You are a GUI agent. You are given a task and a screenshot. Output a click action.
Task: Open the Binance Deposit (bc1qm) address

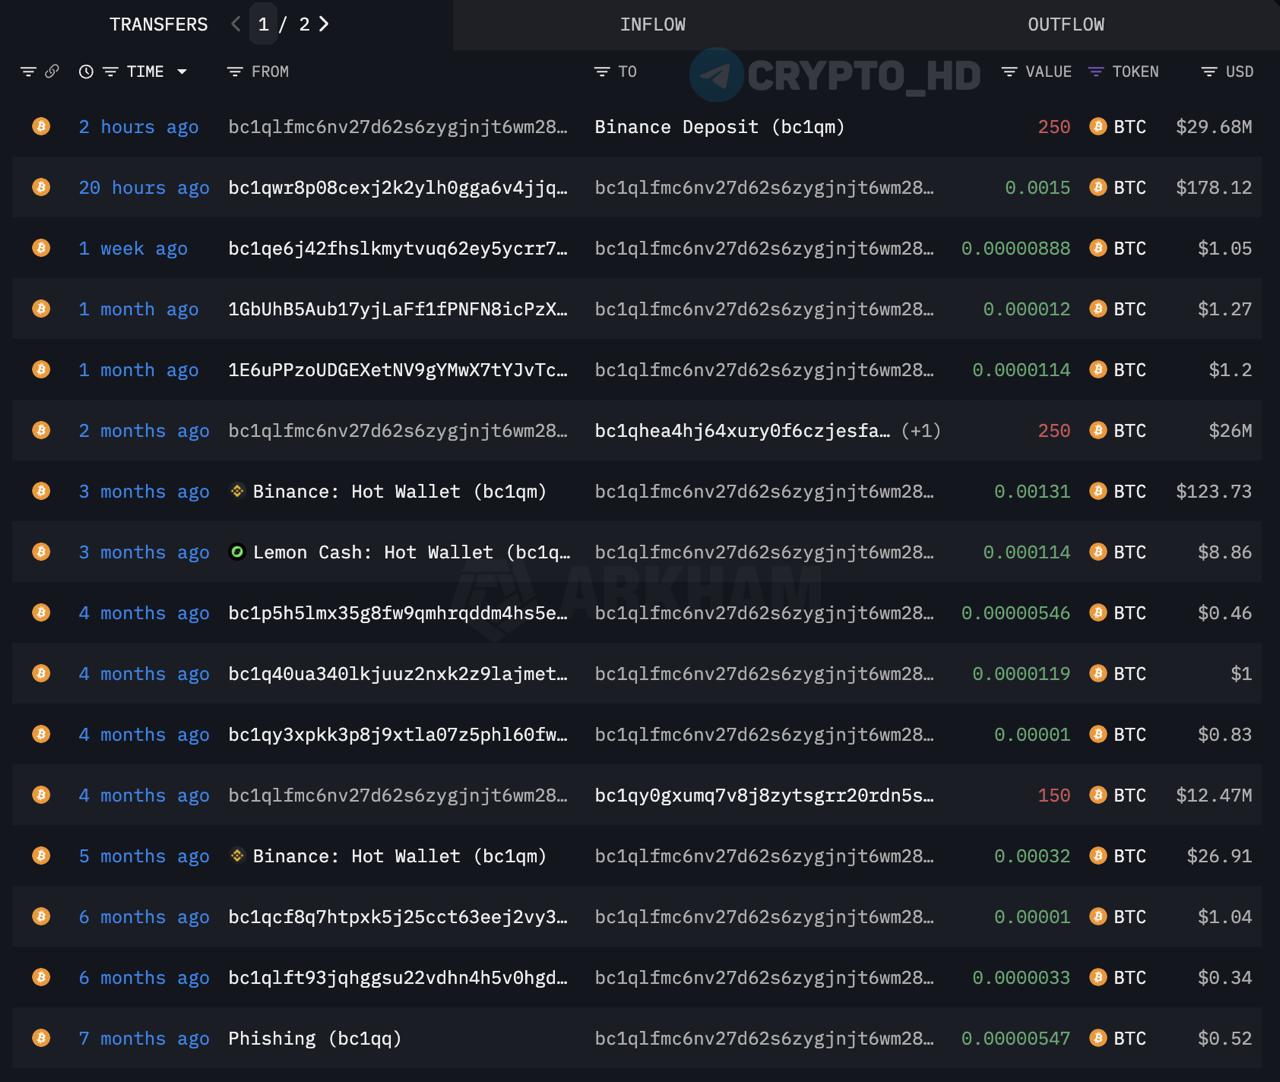tap(719, 127)
